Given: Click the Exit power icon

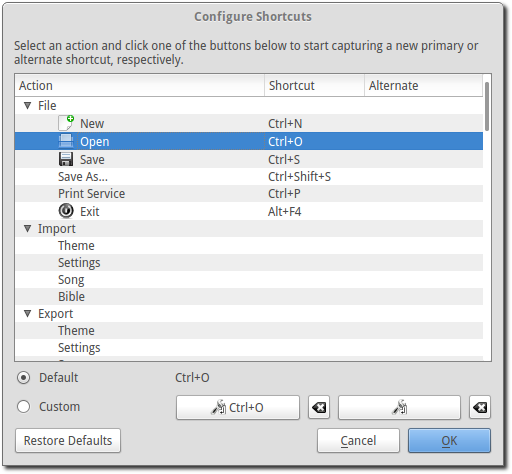Looking at the screenshot, I should click(66, 211).
